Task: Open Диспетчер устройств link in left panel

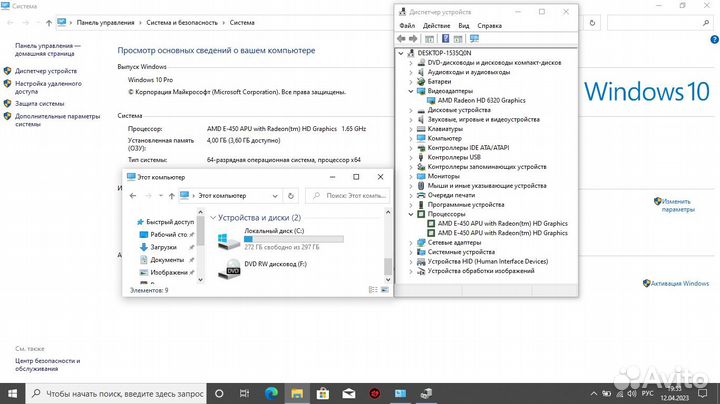Action: (x=46, y=71)
